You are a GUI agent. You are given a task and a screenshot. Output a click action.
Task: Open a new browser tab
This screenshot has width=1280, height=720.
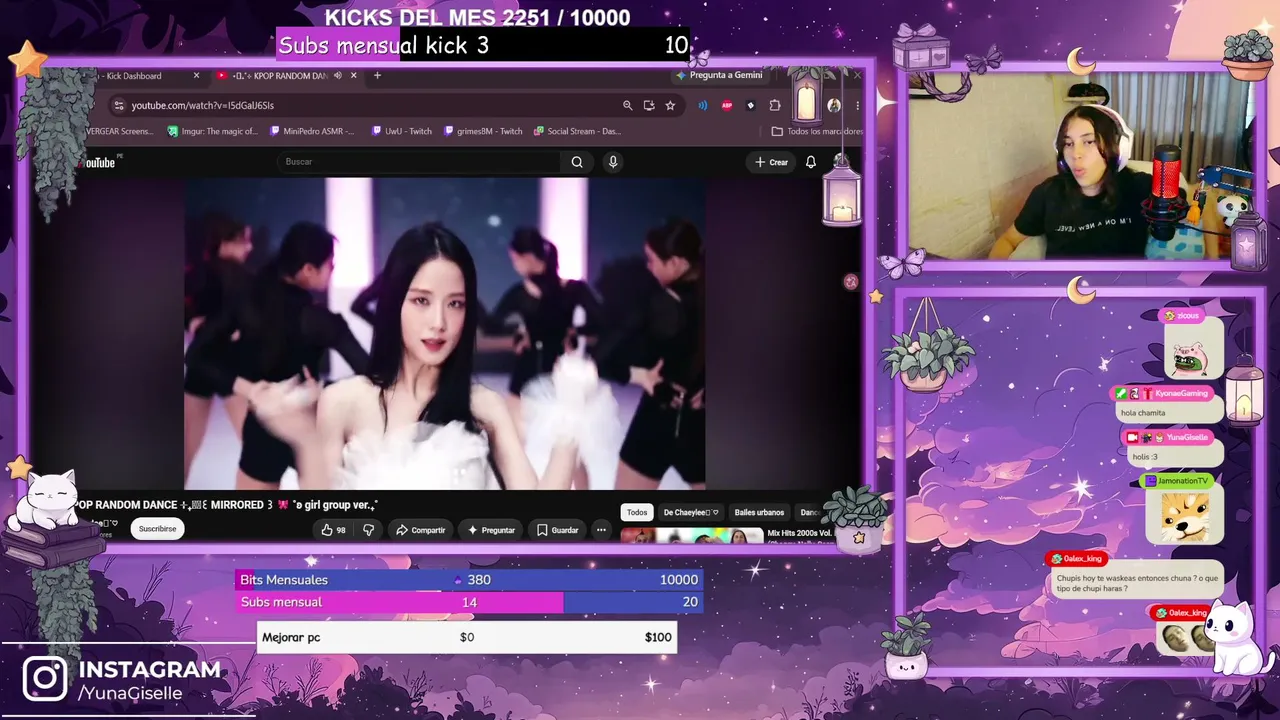[377, 76]
